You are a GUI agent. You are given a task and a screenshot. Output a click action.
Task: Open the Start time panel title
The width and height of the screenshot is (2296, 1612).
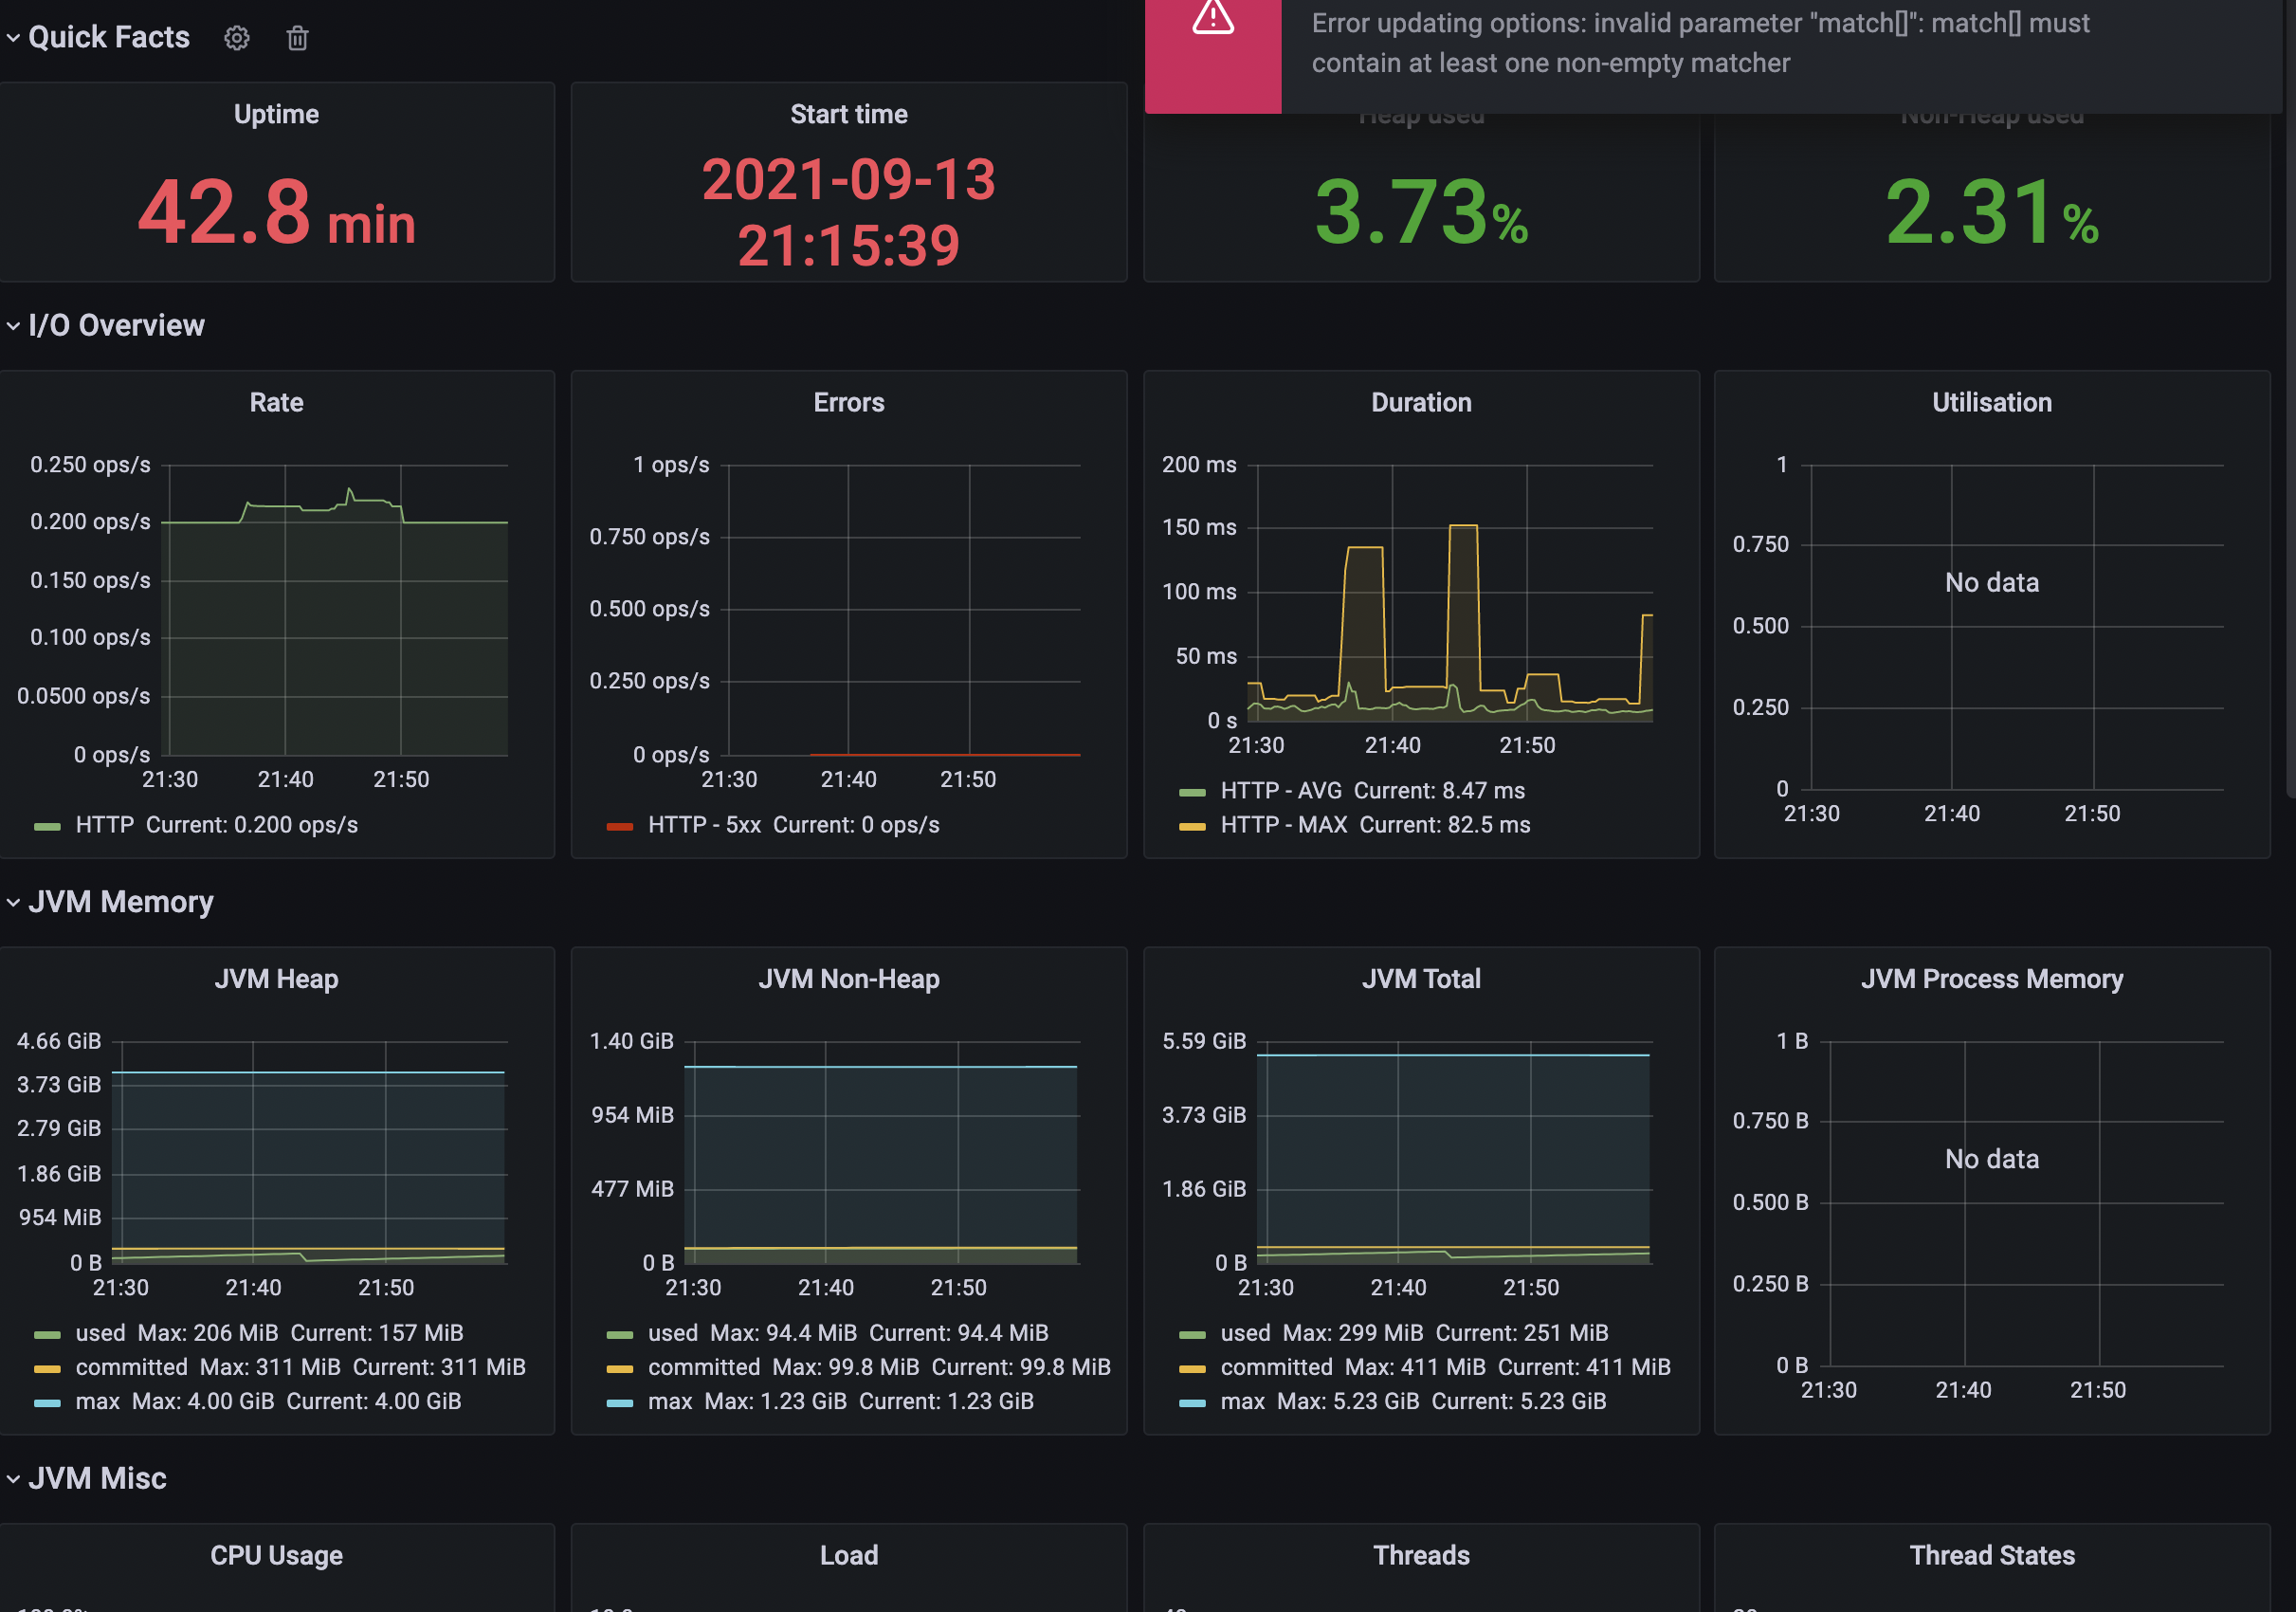pos(848,115)
